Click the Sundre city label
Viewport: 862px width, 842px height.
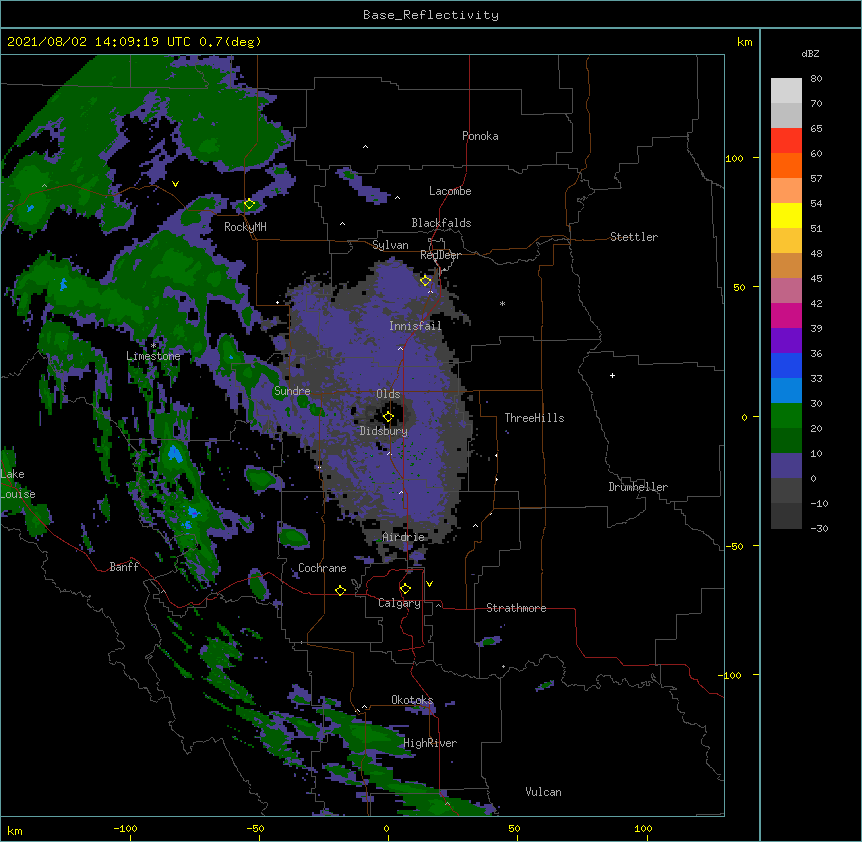[292, 391]
